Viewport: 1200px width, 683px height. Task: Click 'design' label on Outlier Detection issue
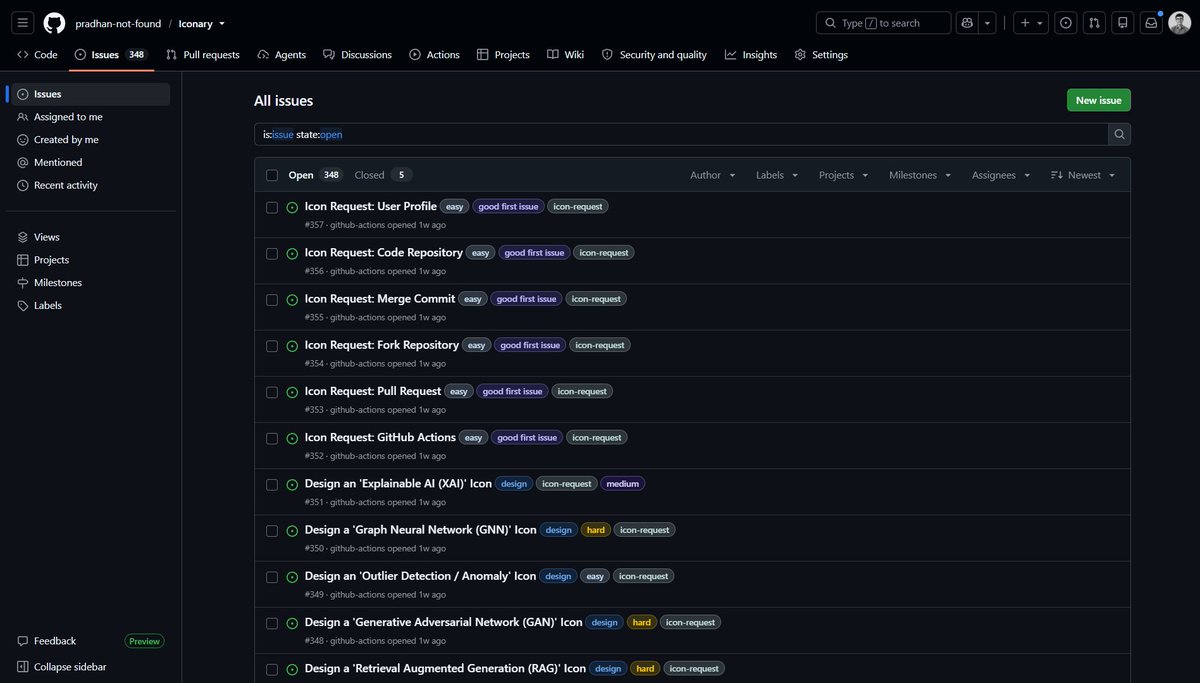[558, 576]
